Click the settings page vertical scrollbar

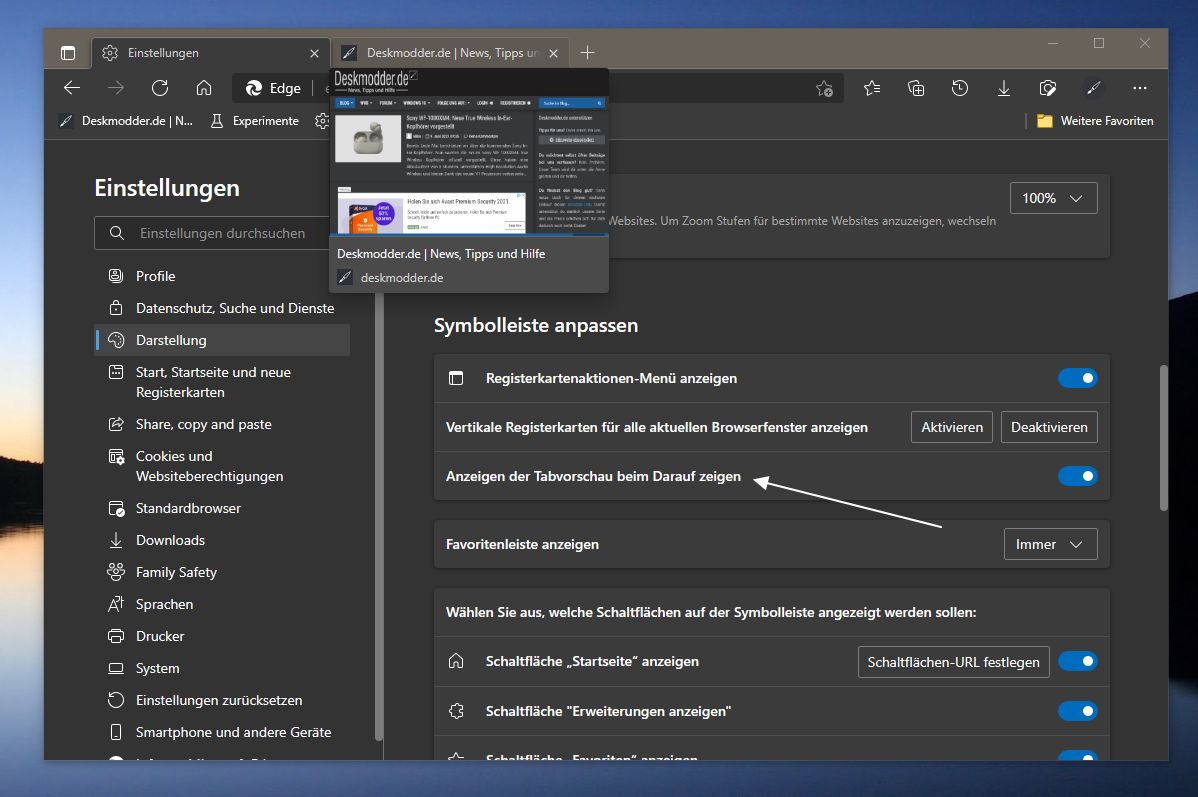[x=1164, y=438]
